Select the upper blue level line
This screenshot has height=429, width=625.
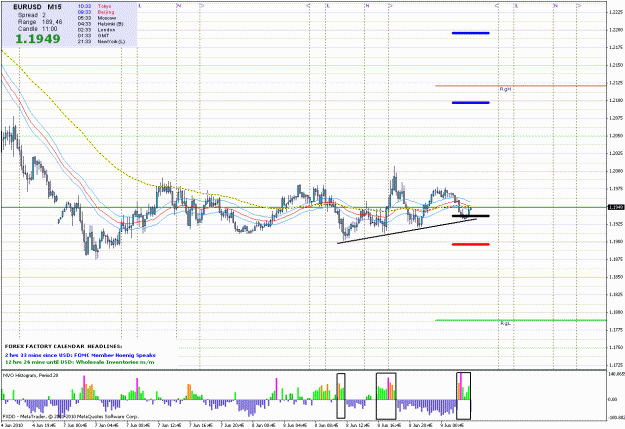tap(471, 33)
